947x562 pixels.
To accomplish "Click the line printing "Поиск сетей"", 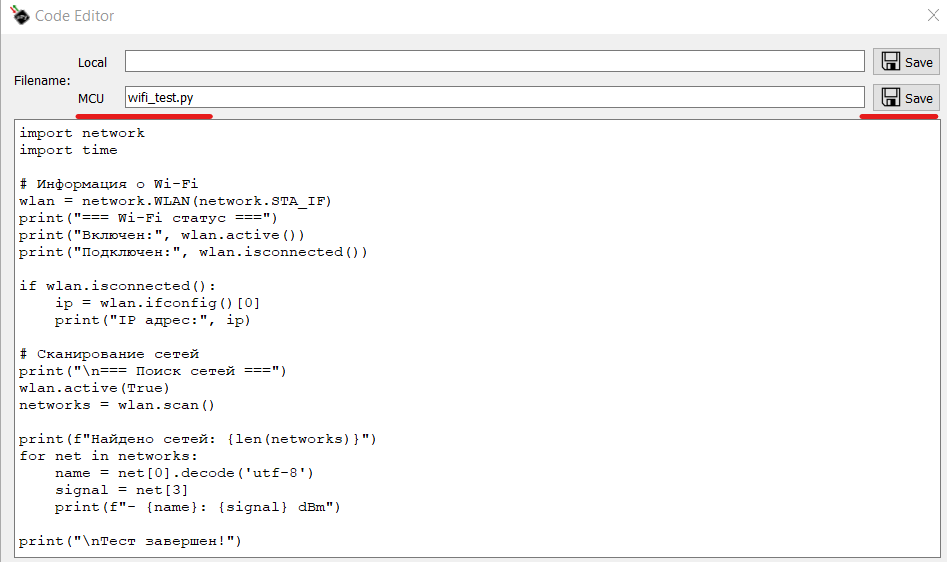I will (153, 371).
